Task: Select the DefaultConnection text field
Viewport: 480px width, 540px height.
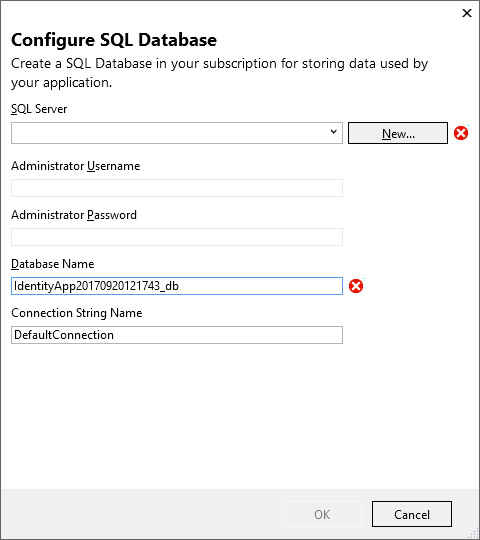Action: [177, 335]
